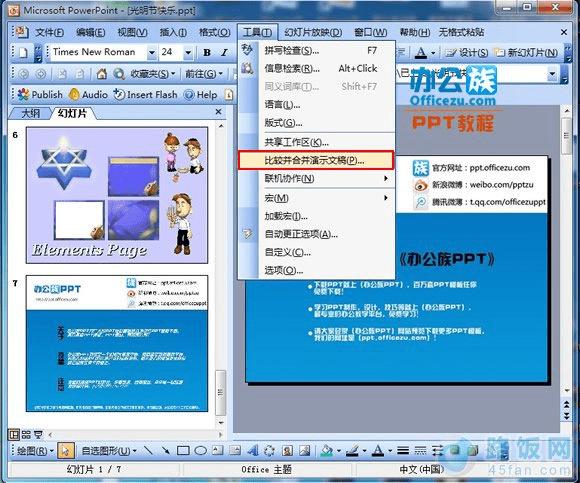Viewport: 580px width, 483px height.
Task: Toggle Italic formatting
Action: click(225, 53)
